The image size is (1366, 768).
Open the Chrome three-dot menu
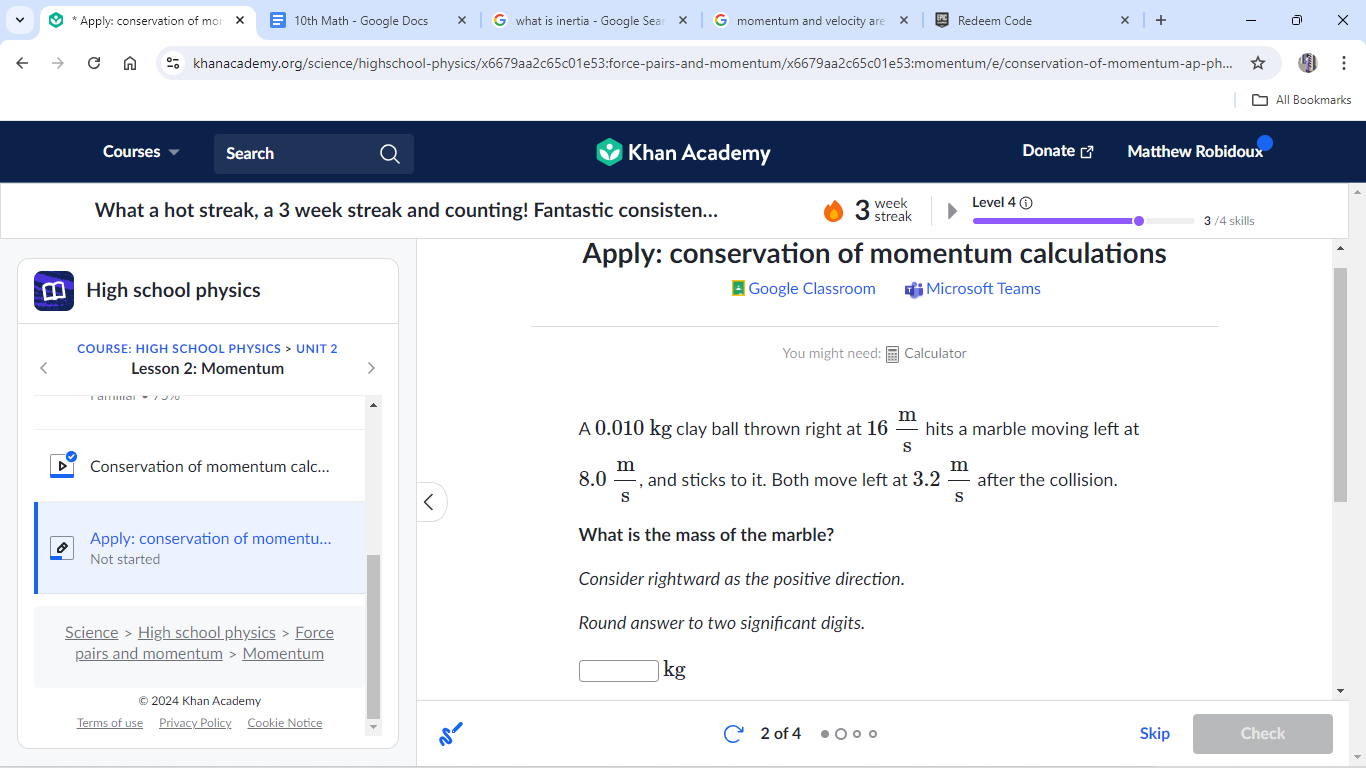[1344, 63]
